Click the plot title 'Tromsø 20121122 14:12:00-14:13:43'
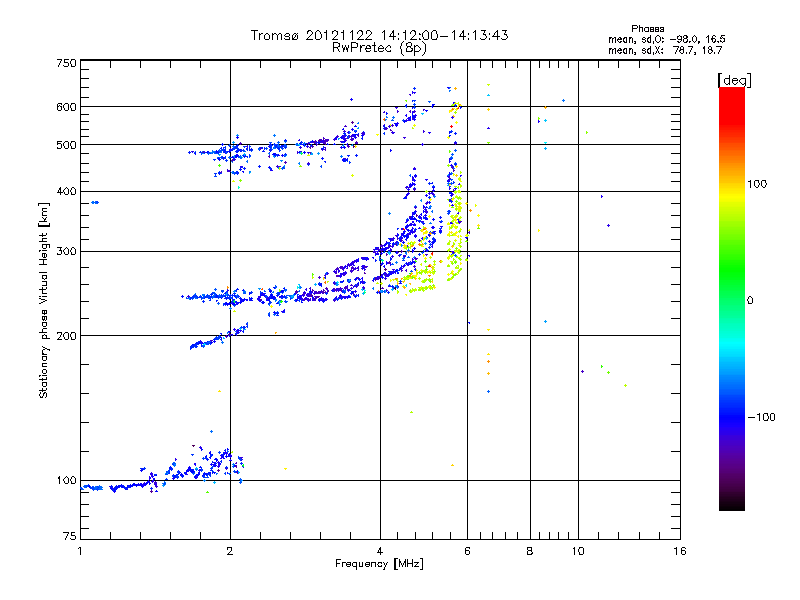Screen dimensions: 800x600 tap(379, 35)
